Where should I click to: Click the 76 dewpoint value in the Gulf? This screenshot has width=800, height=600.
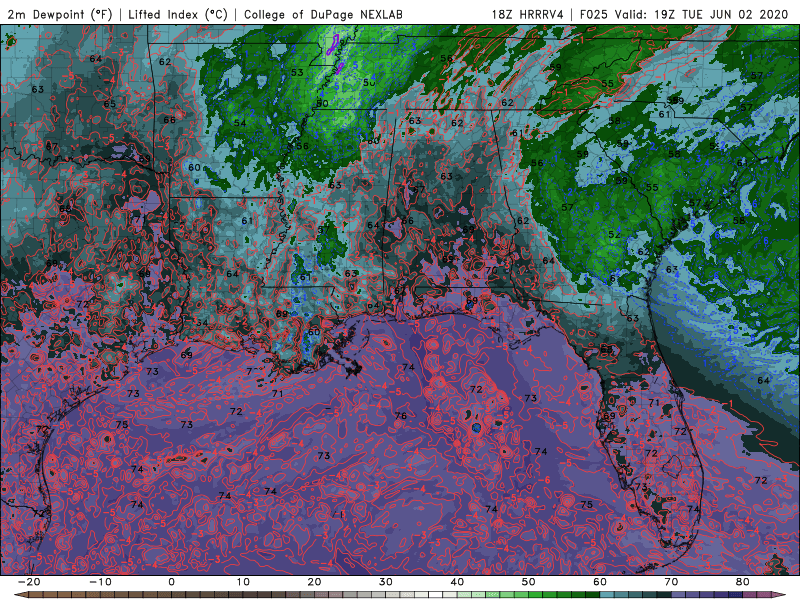tap(401, 416)
